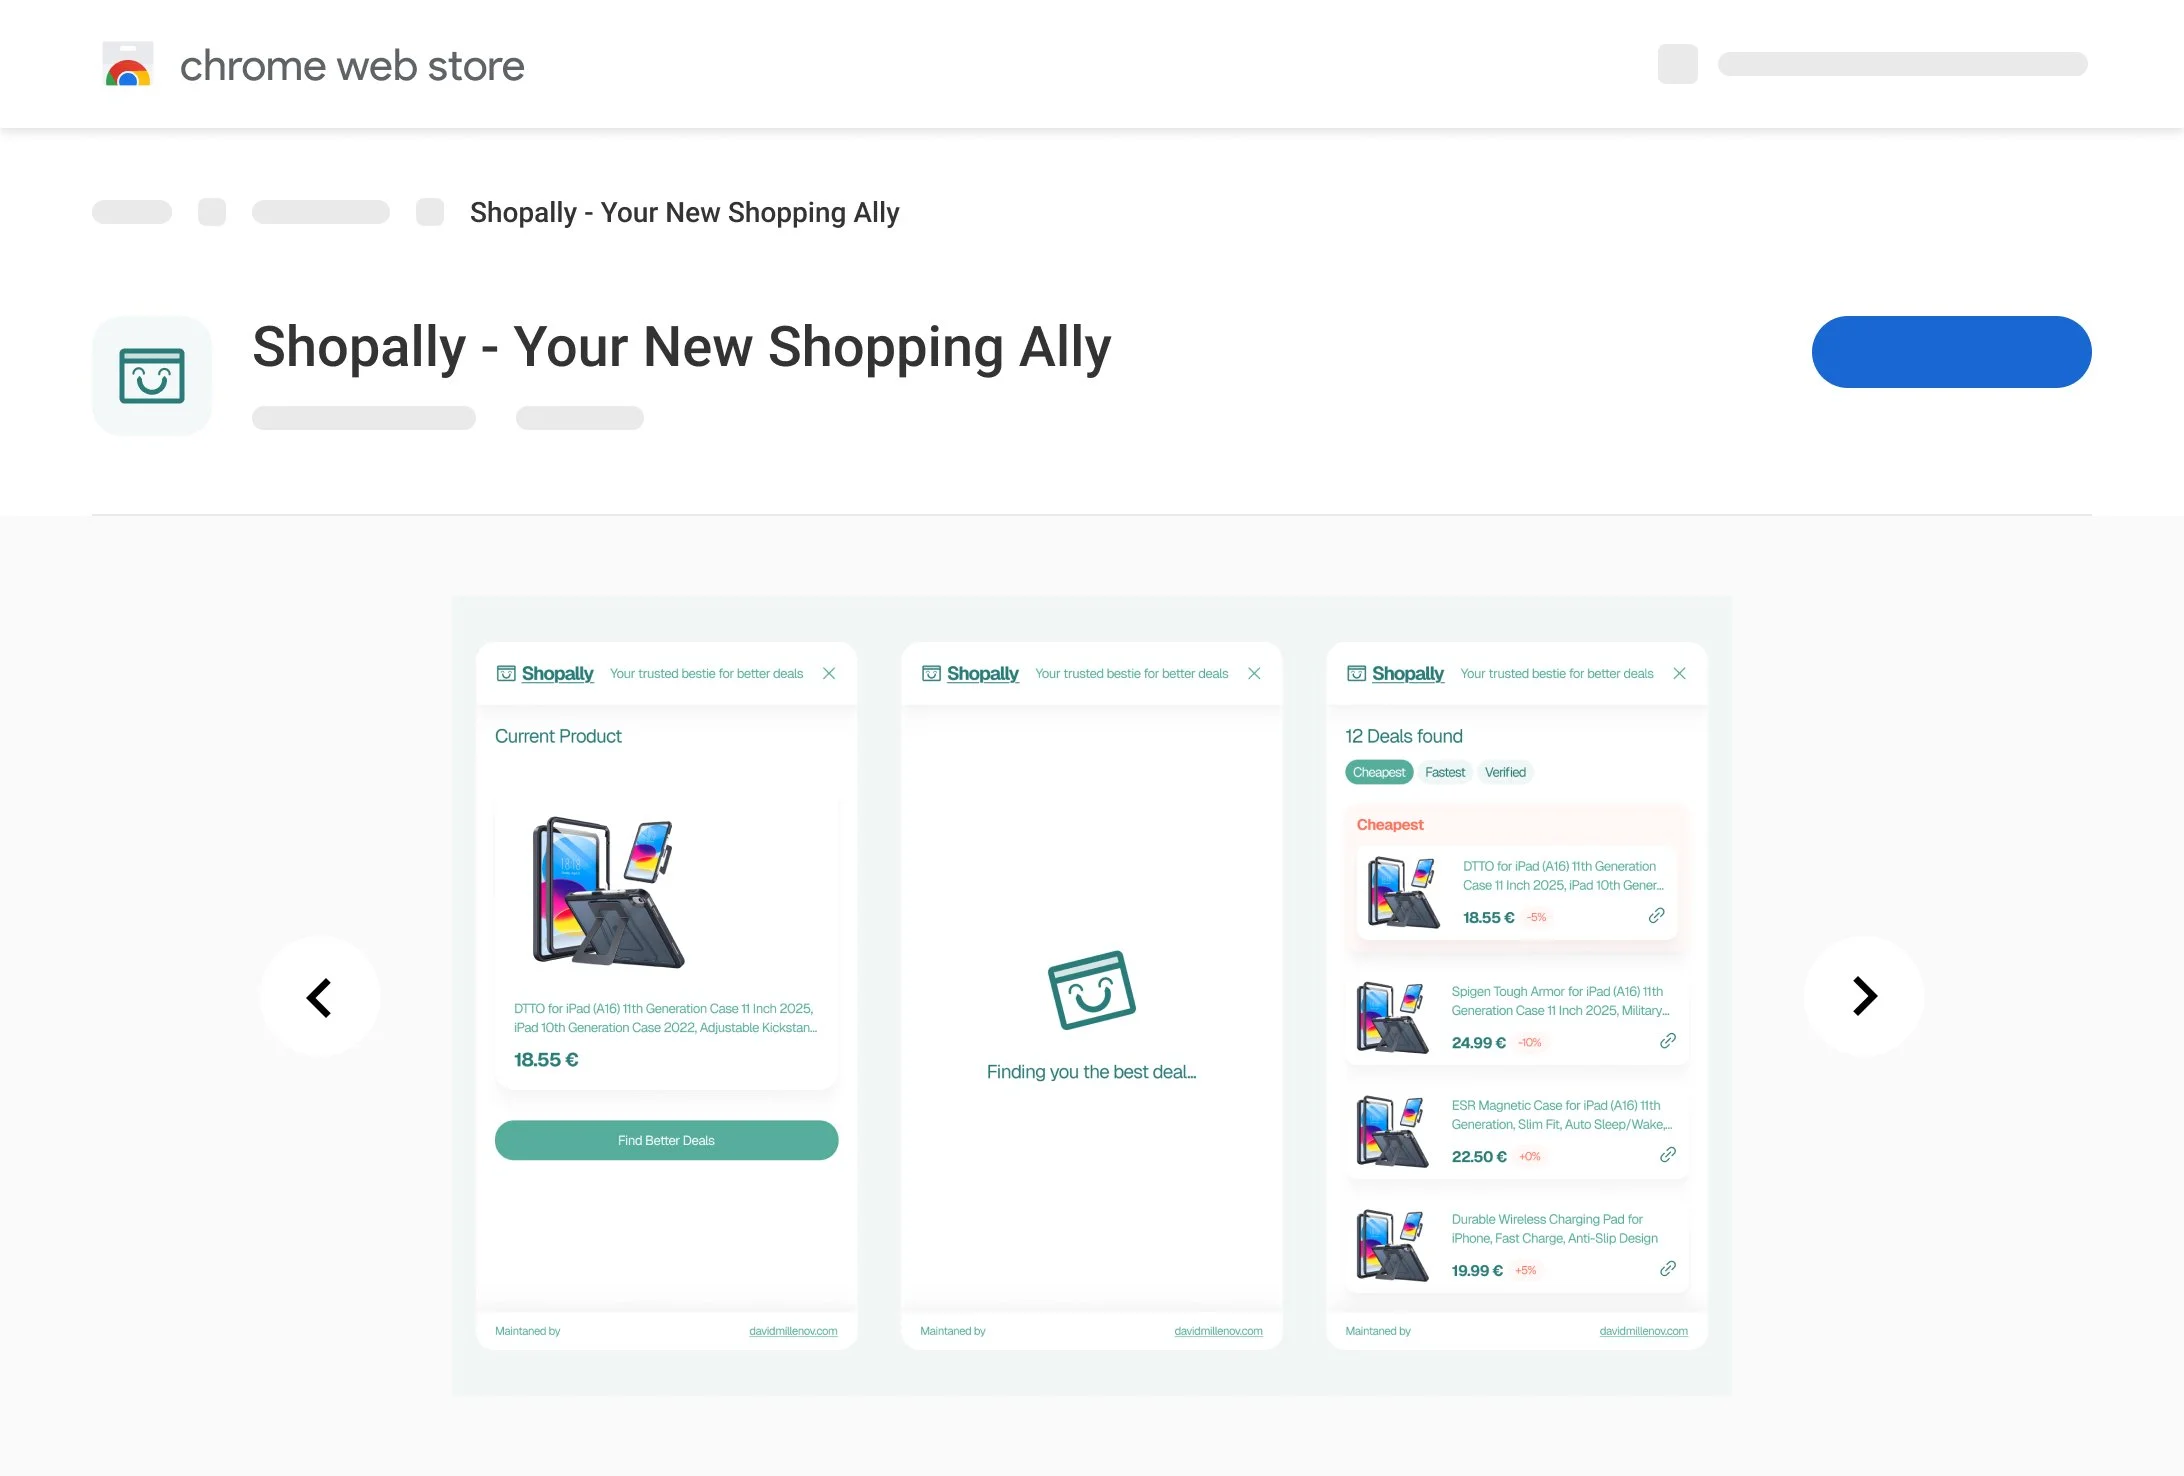The image size is (2184, 1476).
Task: Close the Current Product Shopally panel
Action: pyautogui.click(x=829, y=674)
